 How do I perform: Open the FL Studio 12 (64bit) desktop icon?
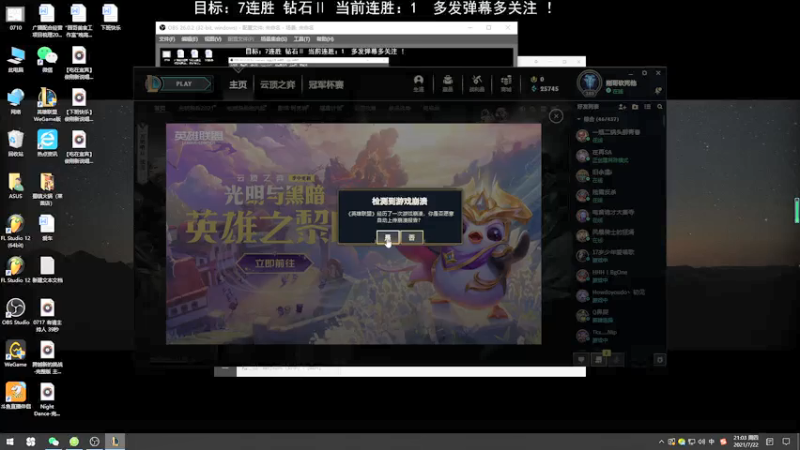[x=15, y=231]
